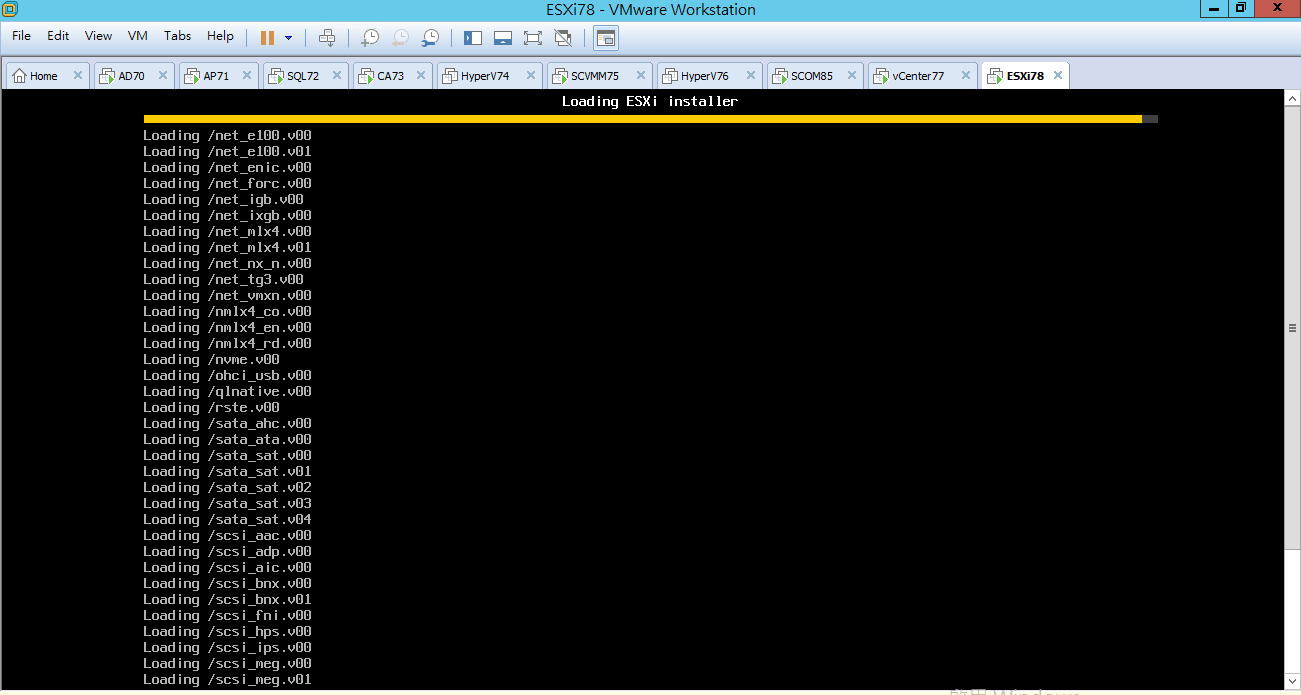The height and width of the screenshot is (695, 1301).
Task: Click the Unity mode icon
Action: tap(563, 38)
